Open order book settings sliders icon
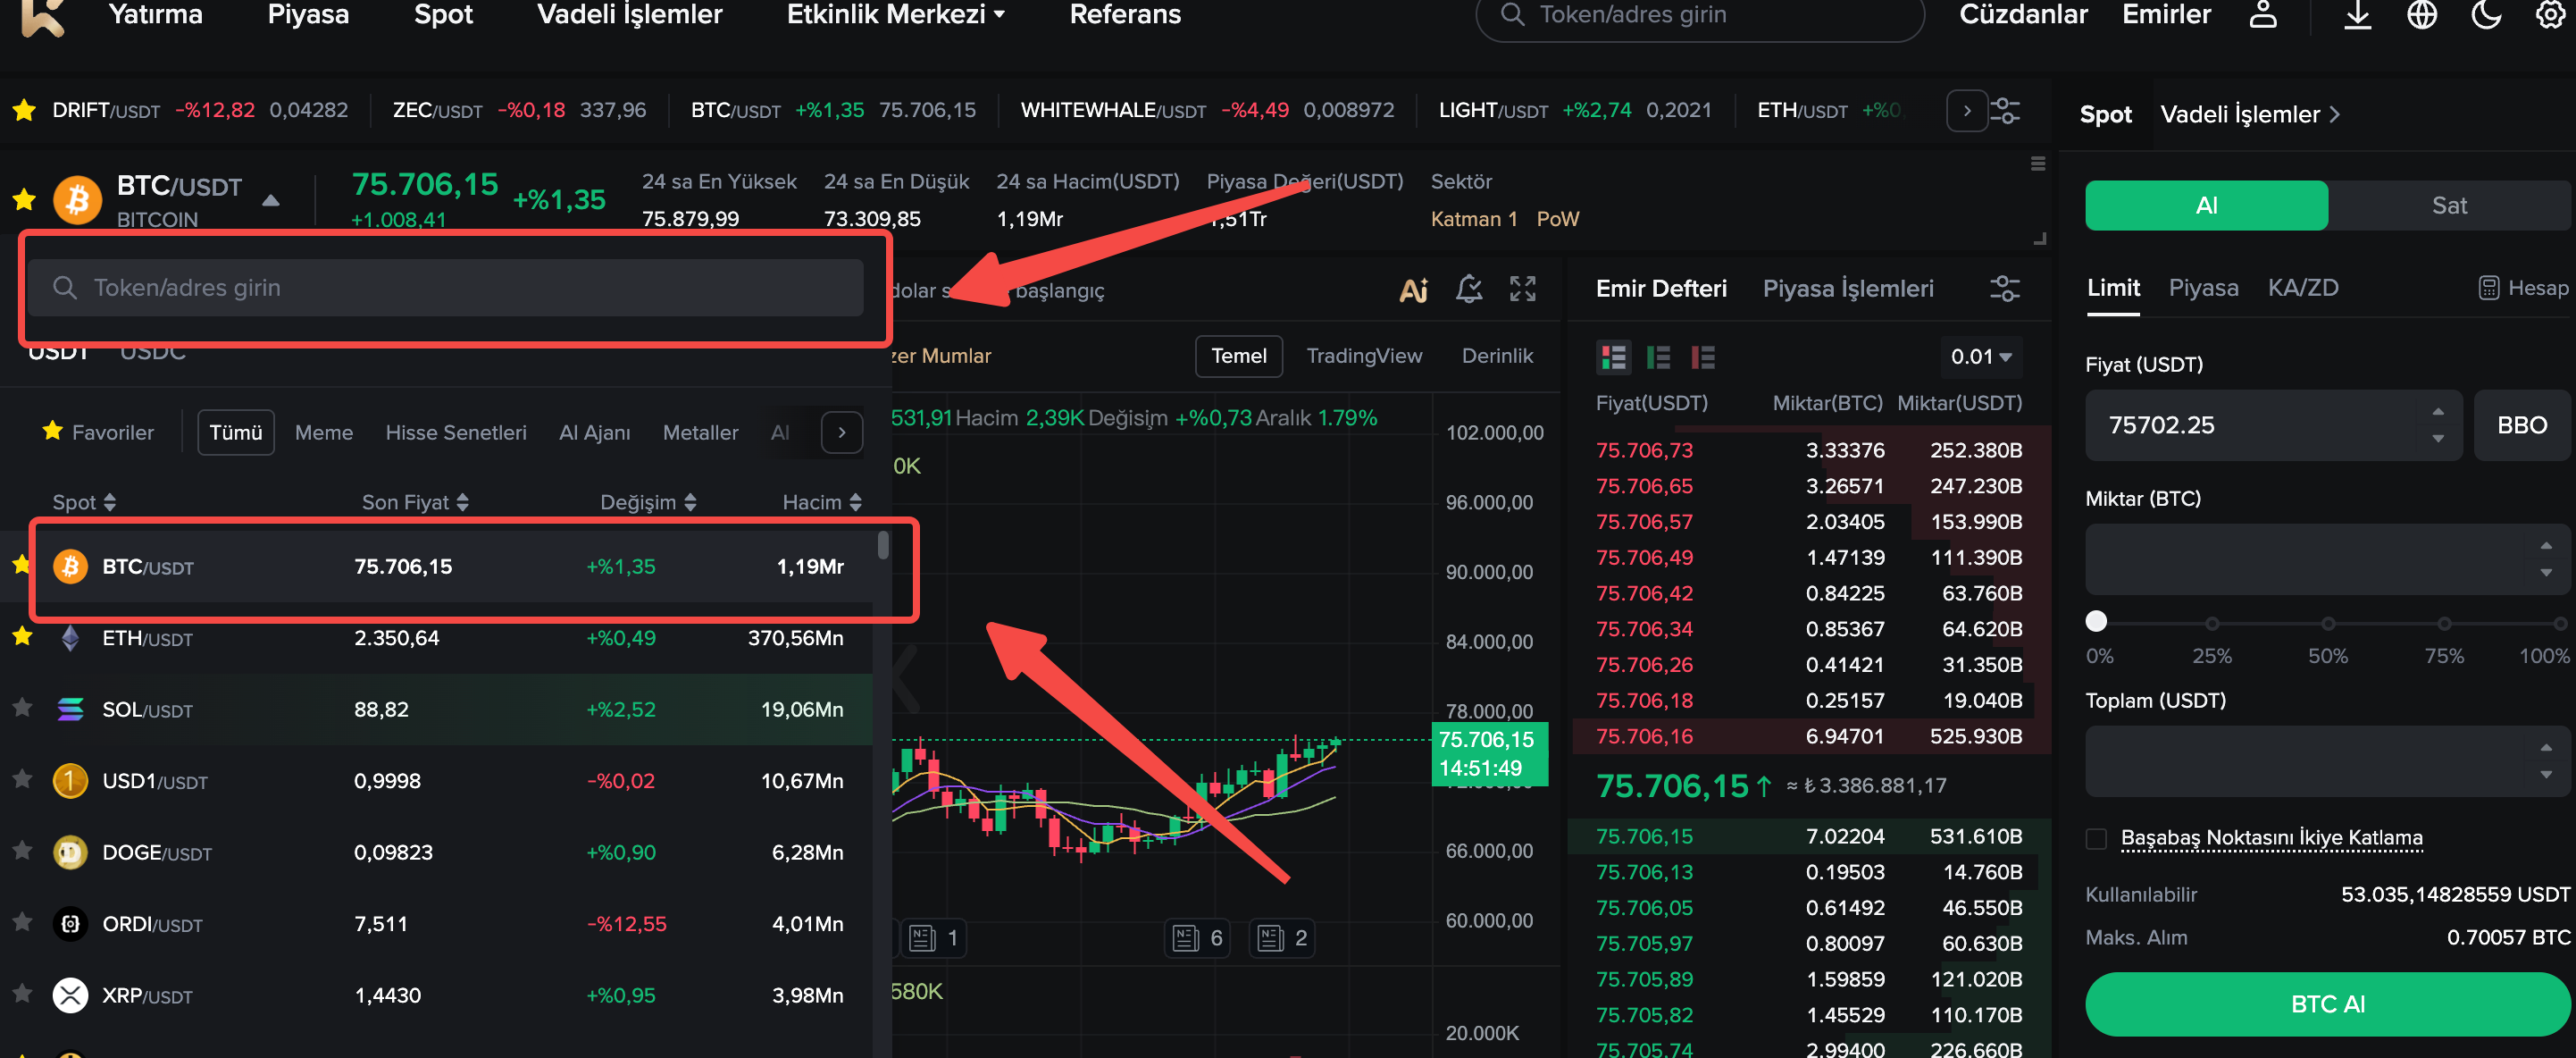This screenshot has width=2576, height=1058. 2004,289
